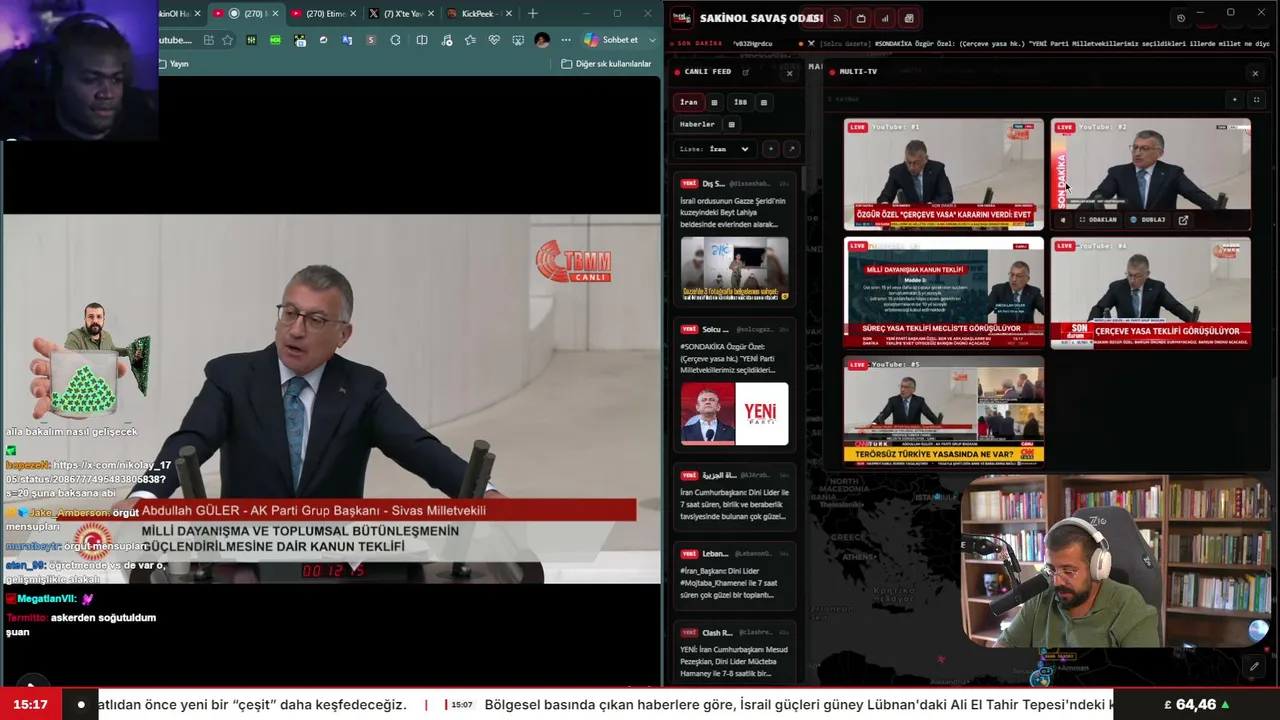This screenshot has width=1280, height=720.
Task: Expand the chevron next to Sohbet et
Action: click(652, 40)
